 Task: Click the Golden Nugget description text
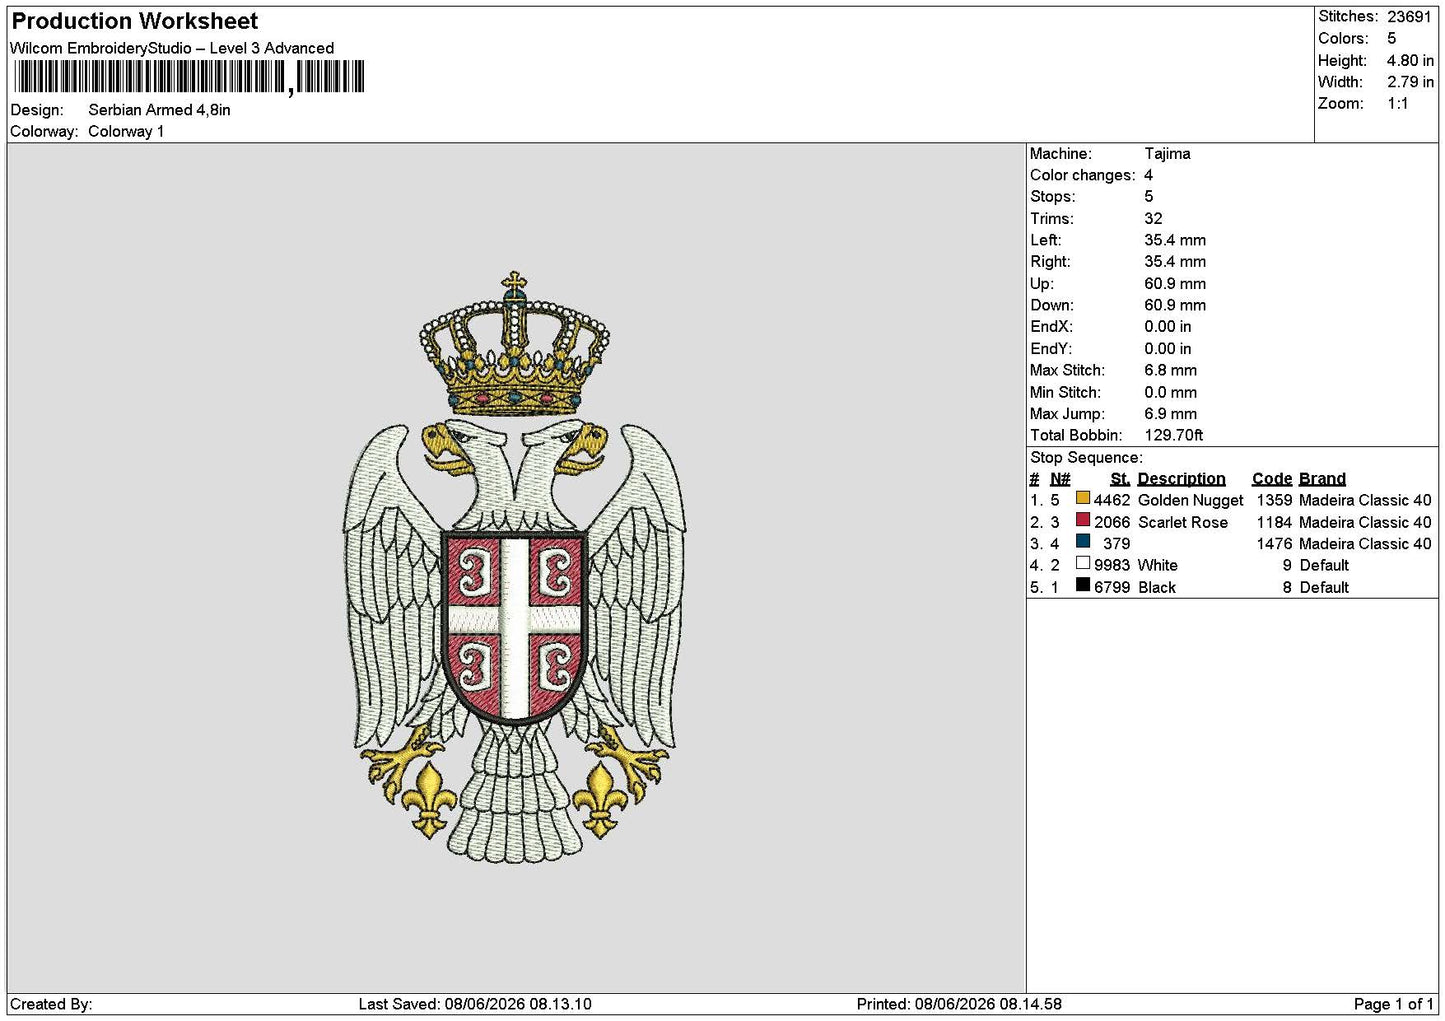point(1190,500)
